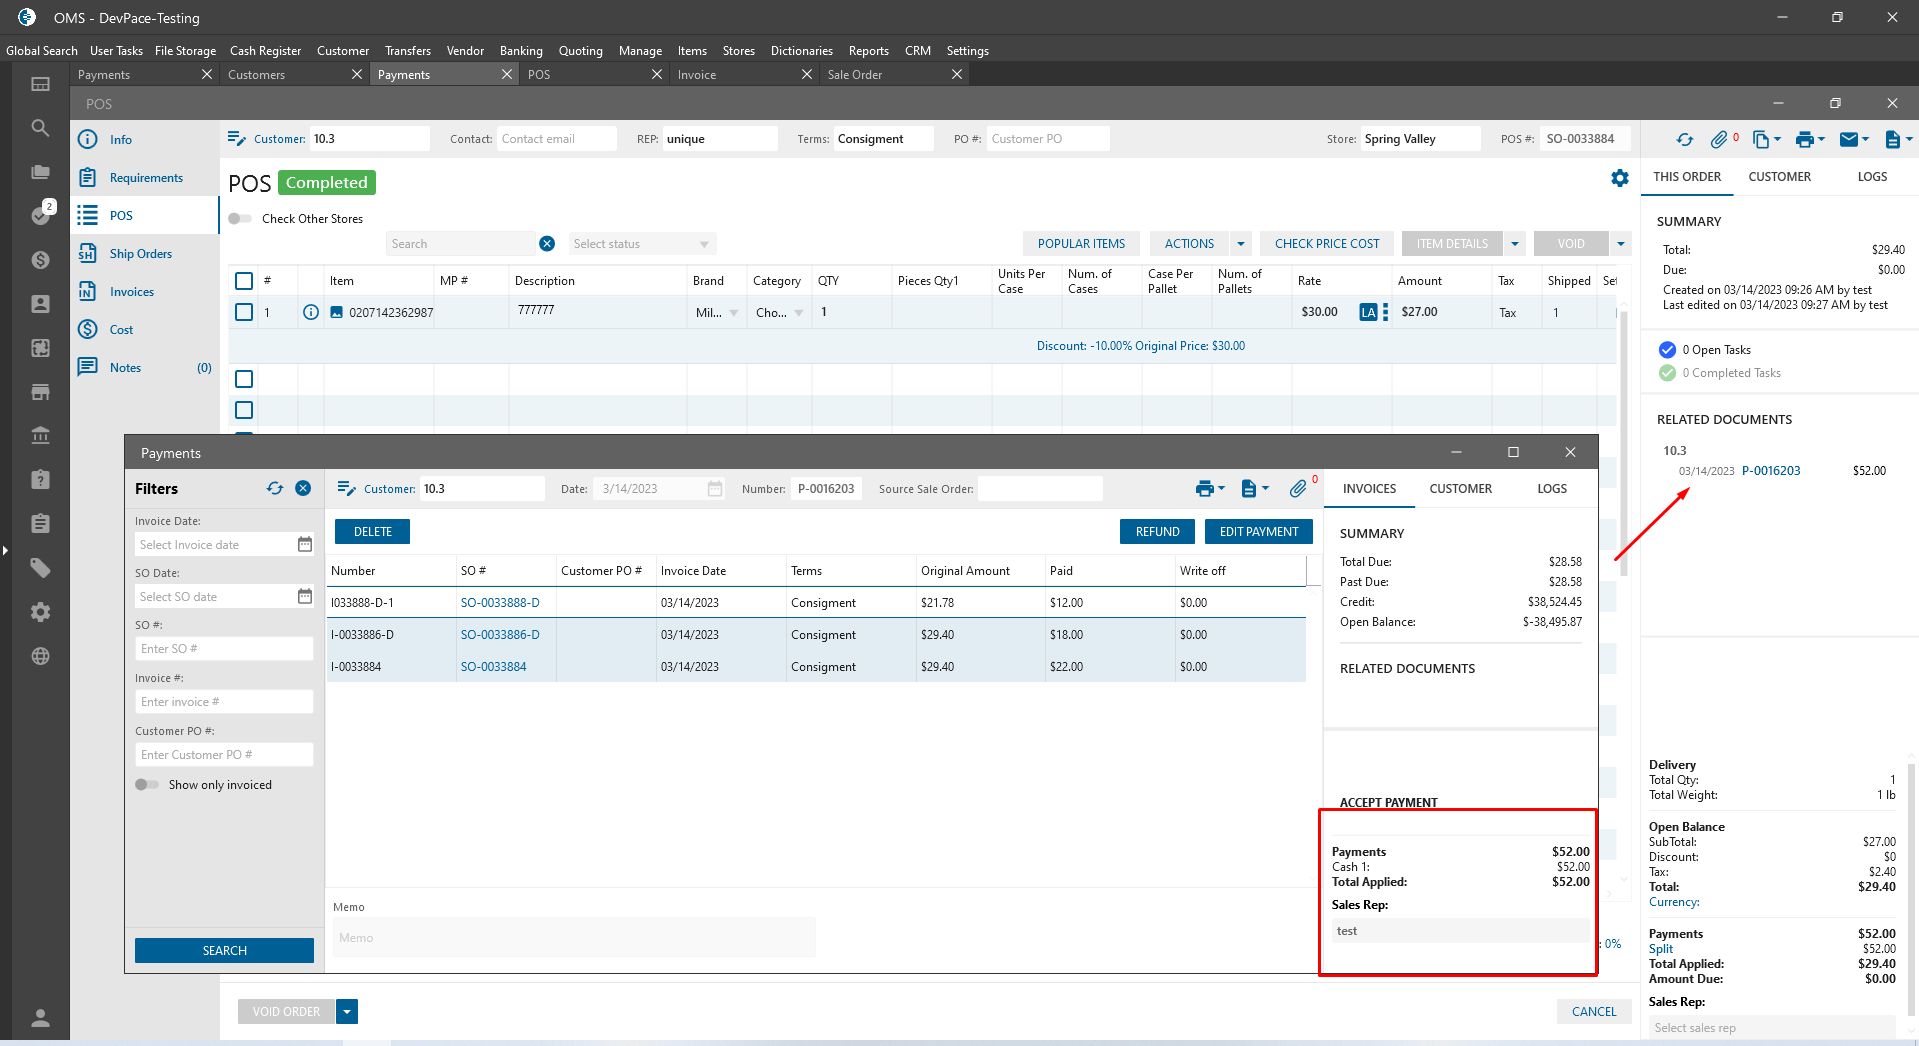Image resolution: width=1919 pixels, height=1046 pixels.
Task: Expand the Select status dropdown
Action: 704,244
